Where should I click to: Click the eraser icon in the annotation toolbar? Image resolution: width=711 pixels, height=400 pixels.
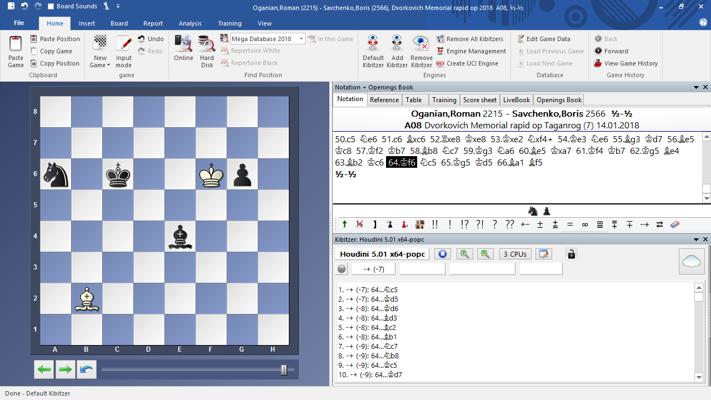tap(674, 225)
